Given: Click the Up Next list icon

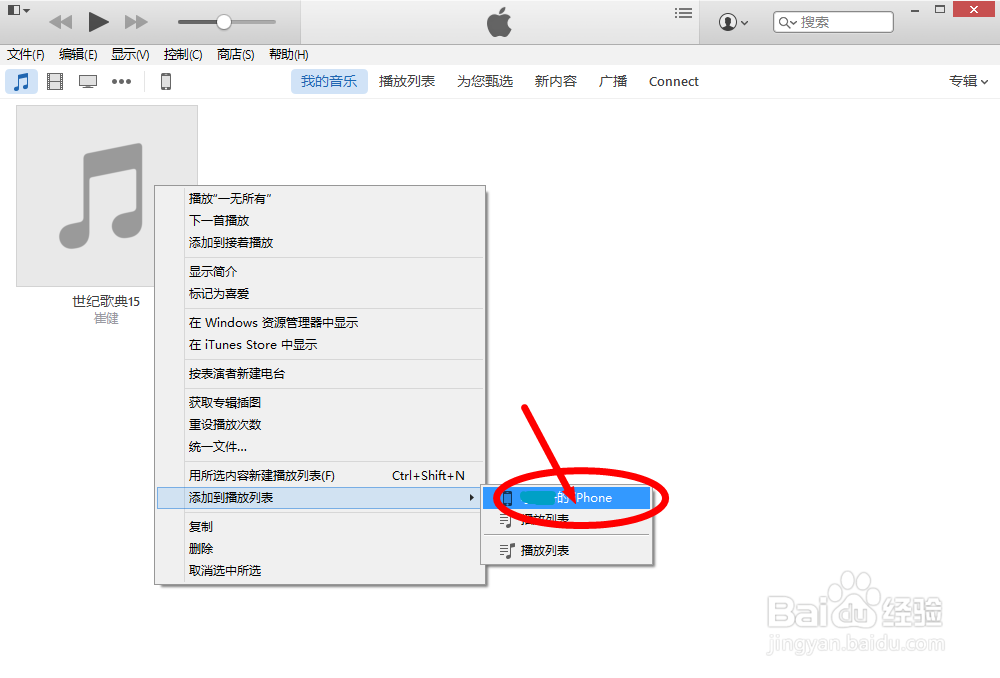Looking at the screenshot, I should pyautogui.click(x=683, y=13).
